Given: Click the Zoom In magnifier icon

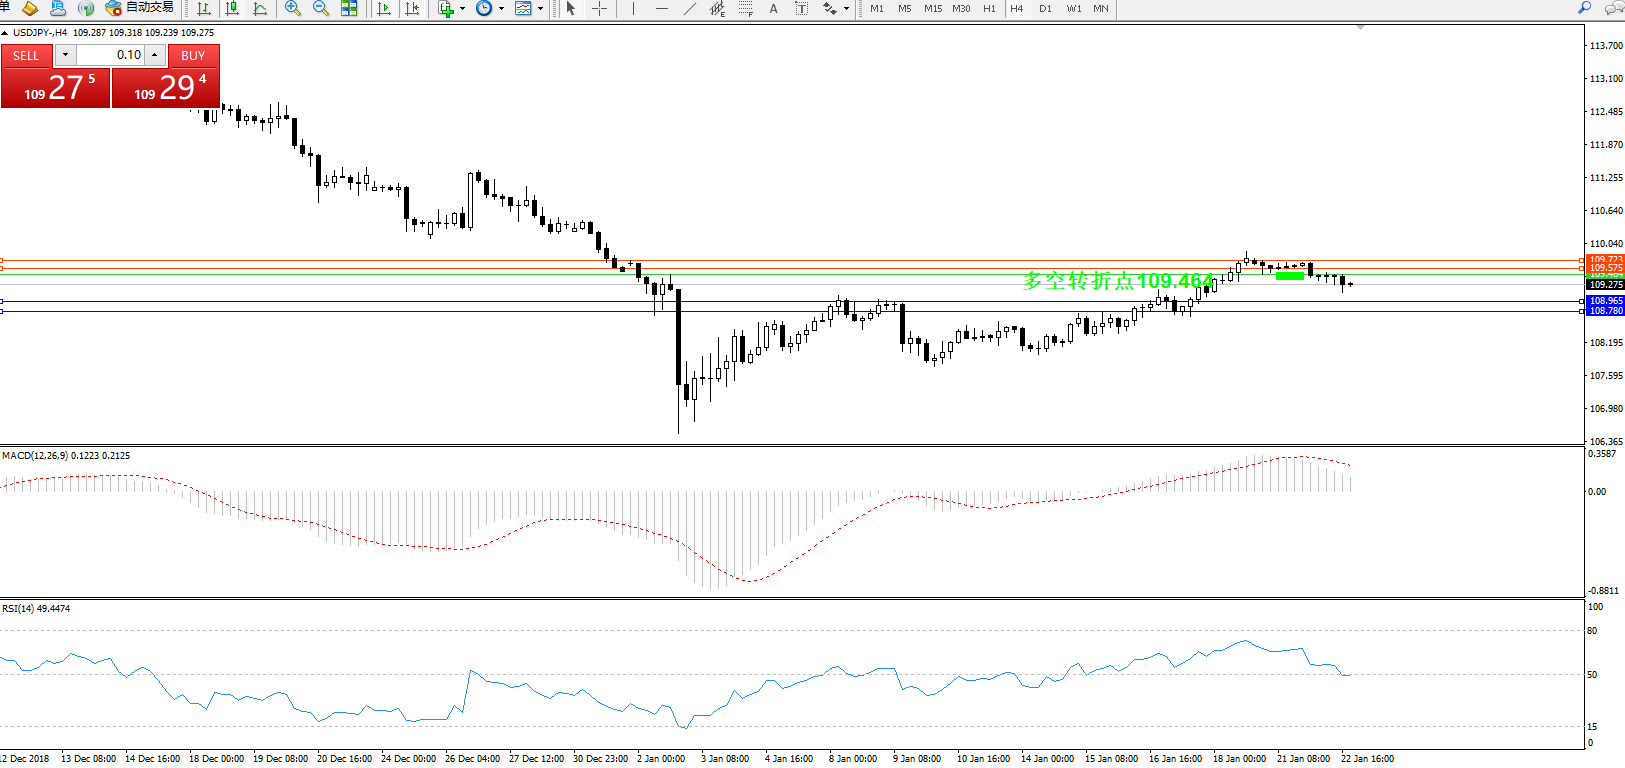Looking at the screenshot, I should click(x=292, y=8).
